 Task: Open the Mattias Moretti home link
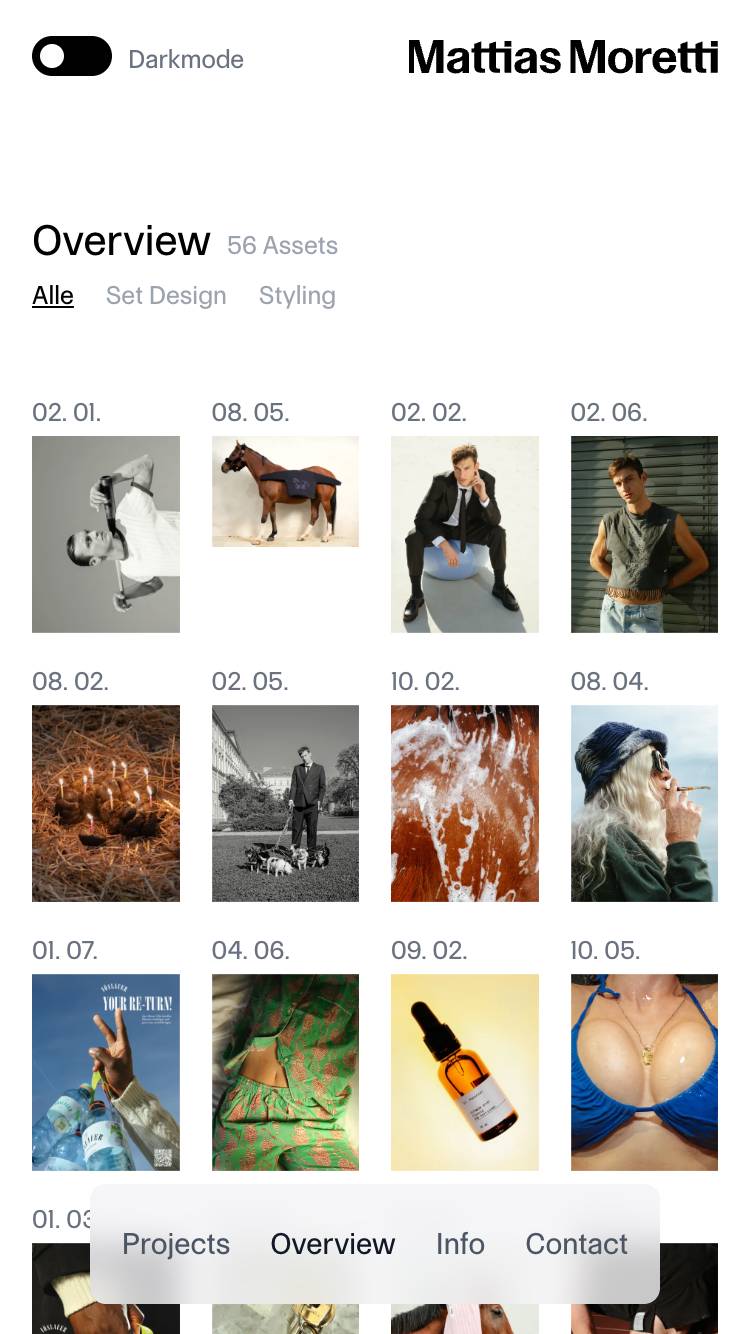(563, 58)
